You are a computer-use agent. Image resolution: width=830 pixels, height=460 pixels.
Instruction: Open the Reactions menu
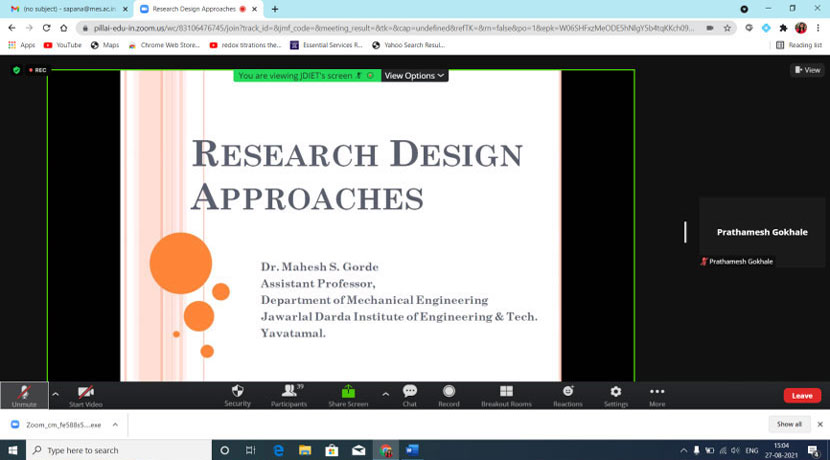[x=568, y=395]
